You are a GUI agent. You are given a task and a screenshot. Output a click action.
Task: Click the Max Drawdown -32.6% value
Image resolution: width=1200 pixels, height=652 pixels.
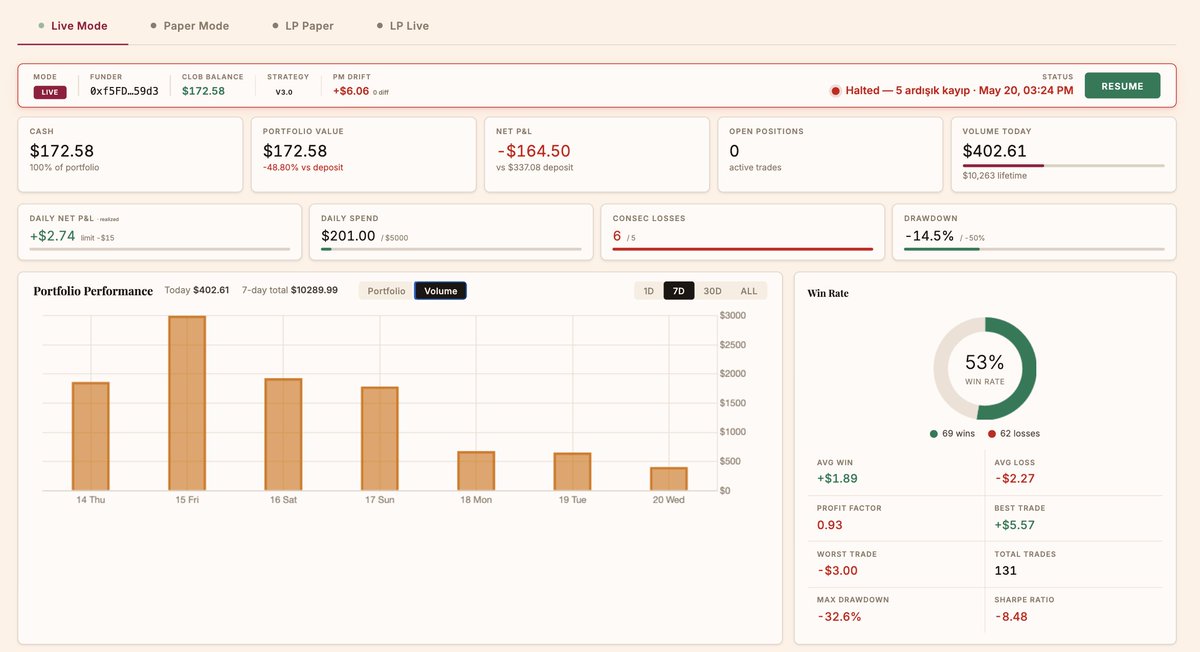pyautogui.click(x=839, y=616)
